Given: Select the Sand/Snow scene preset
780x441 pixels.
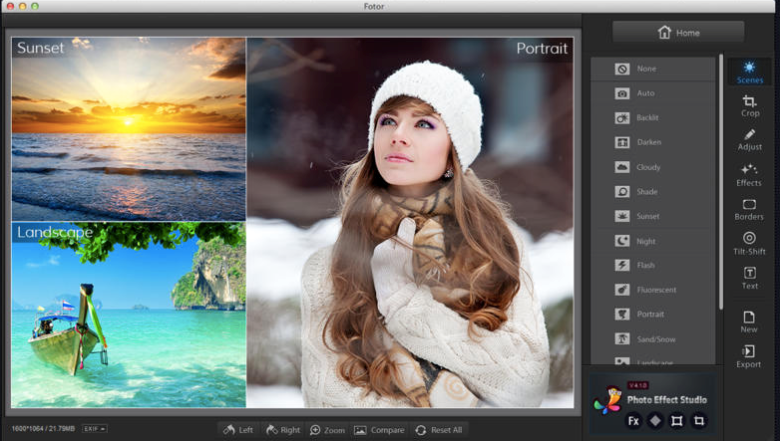Looking at the screenshot, I should 653,339.
